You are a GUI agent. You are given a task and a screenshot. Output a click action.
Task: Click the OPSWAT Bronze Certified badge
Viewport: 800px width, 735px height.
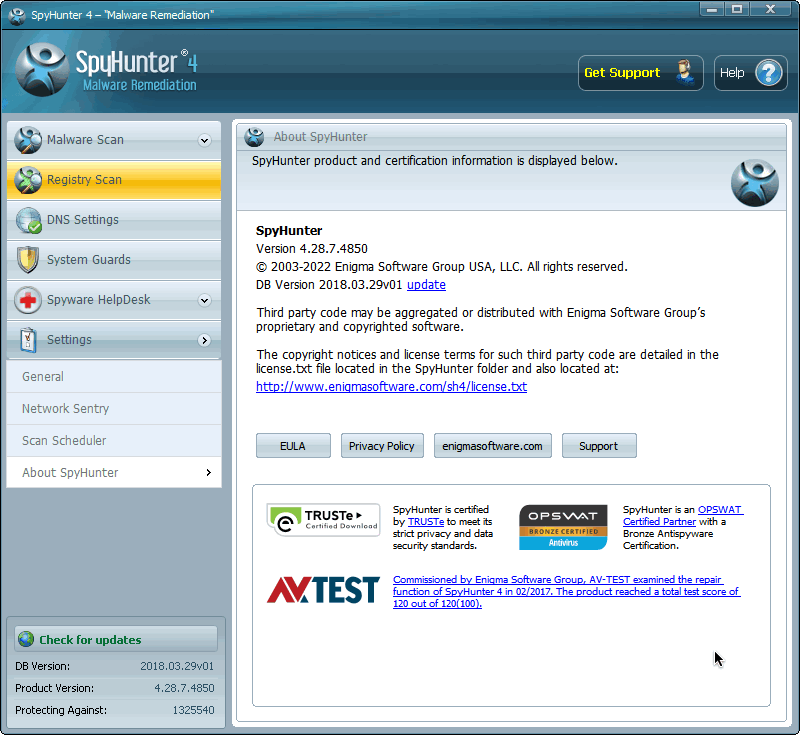pos(563,527)
